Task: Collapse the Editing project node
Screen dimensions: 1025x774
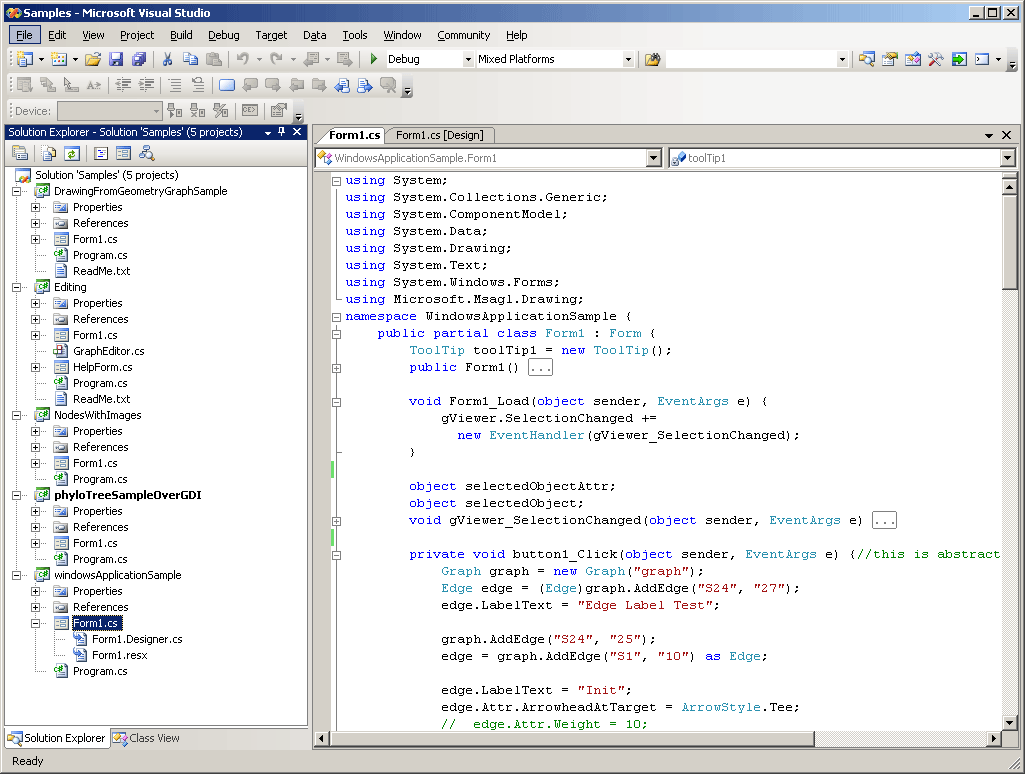Action: 16,288
